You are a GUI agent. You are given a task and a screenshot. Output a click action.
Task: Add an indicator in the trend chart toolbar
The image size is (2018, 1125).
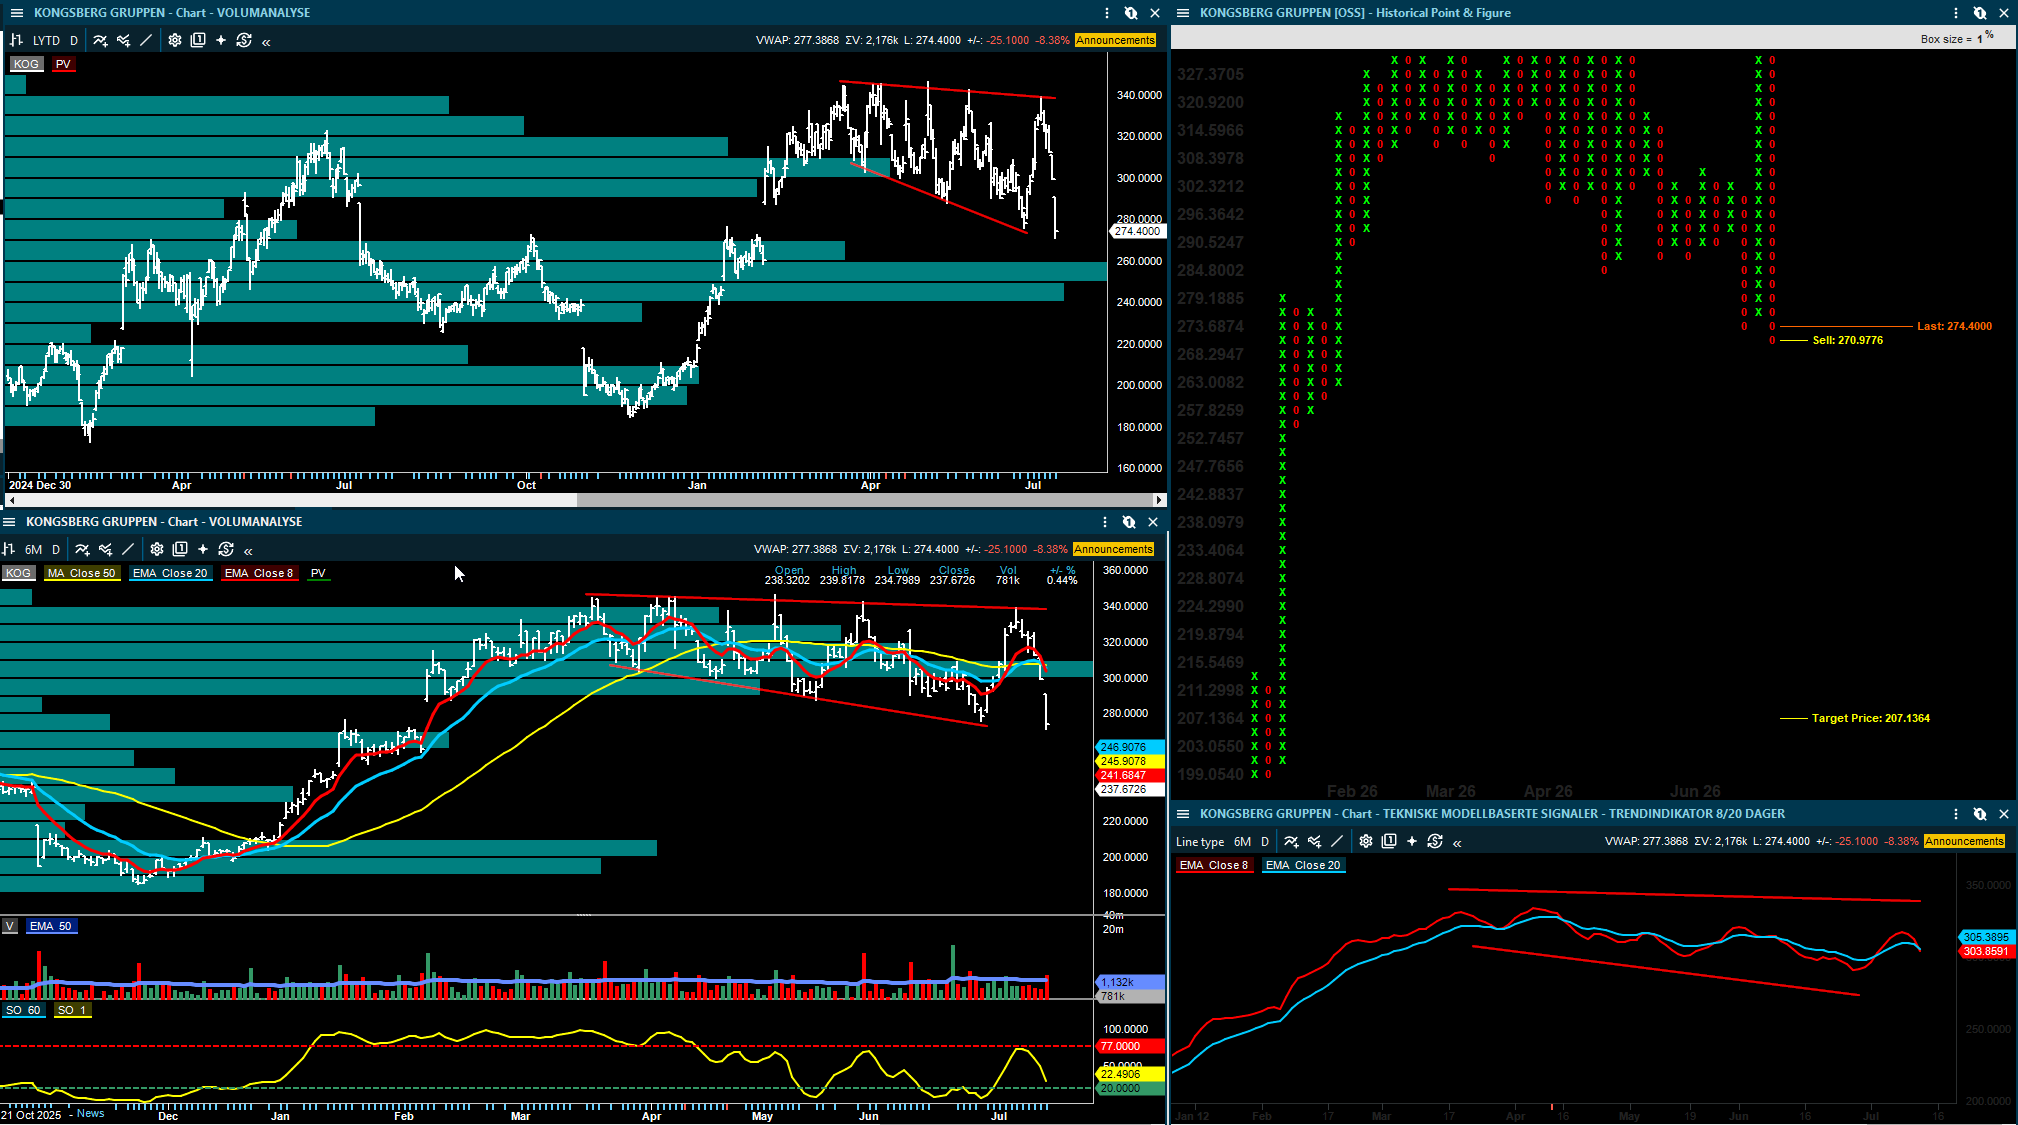(x=1291, y=841)
